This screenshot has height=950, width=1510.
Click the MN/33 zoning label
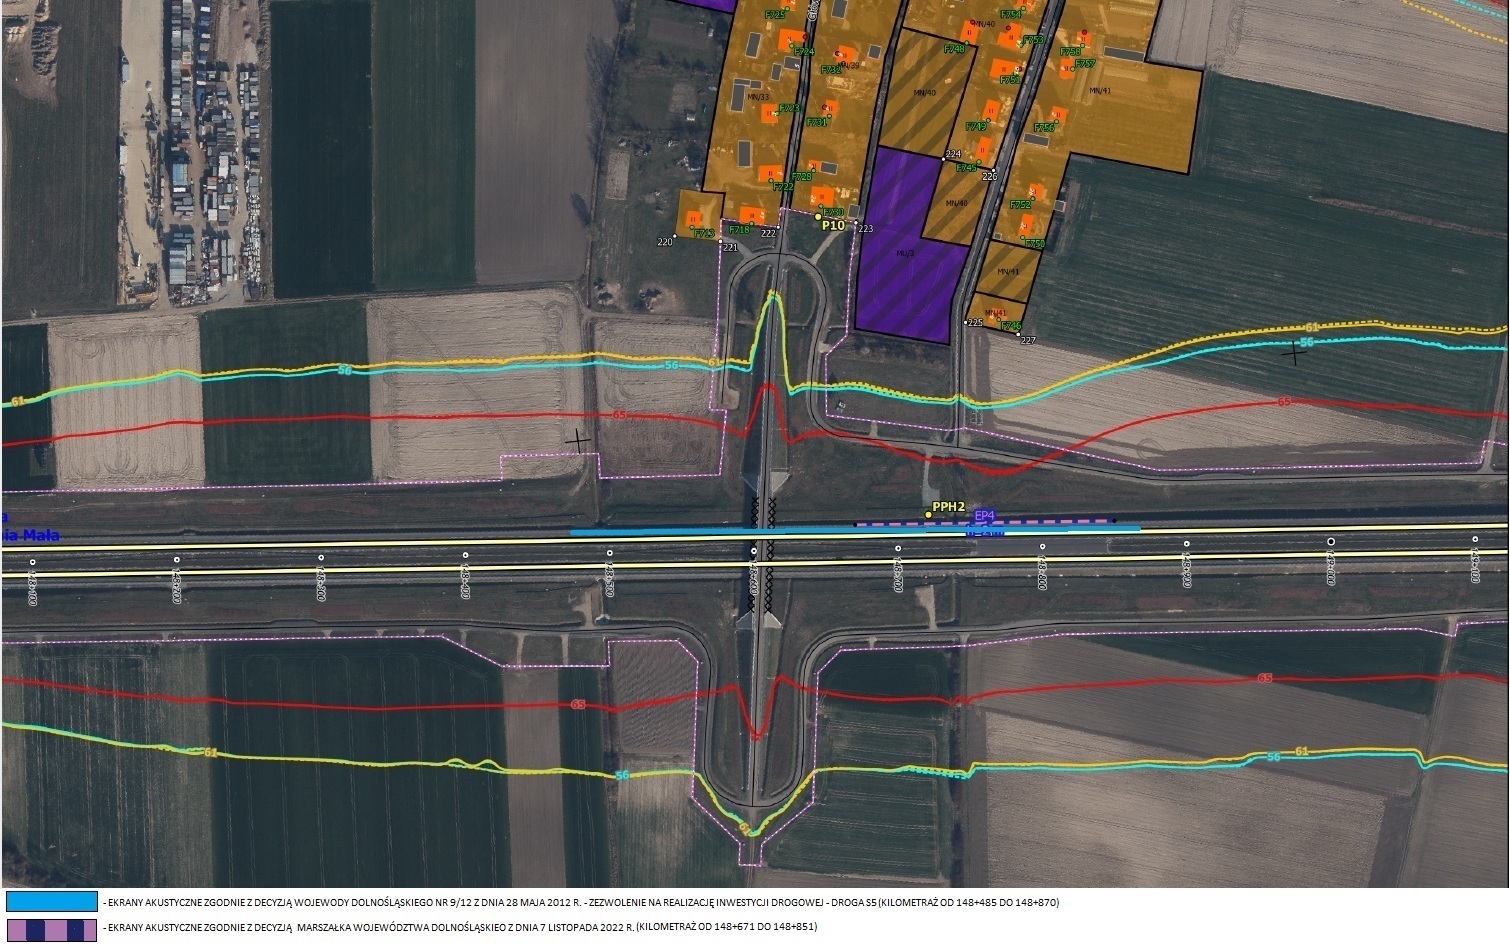pyautogui.click(x=756, y=97)
